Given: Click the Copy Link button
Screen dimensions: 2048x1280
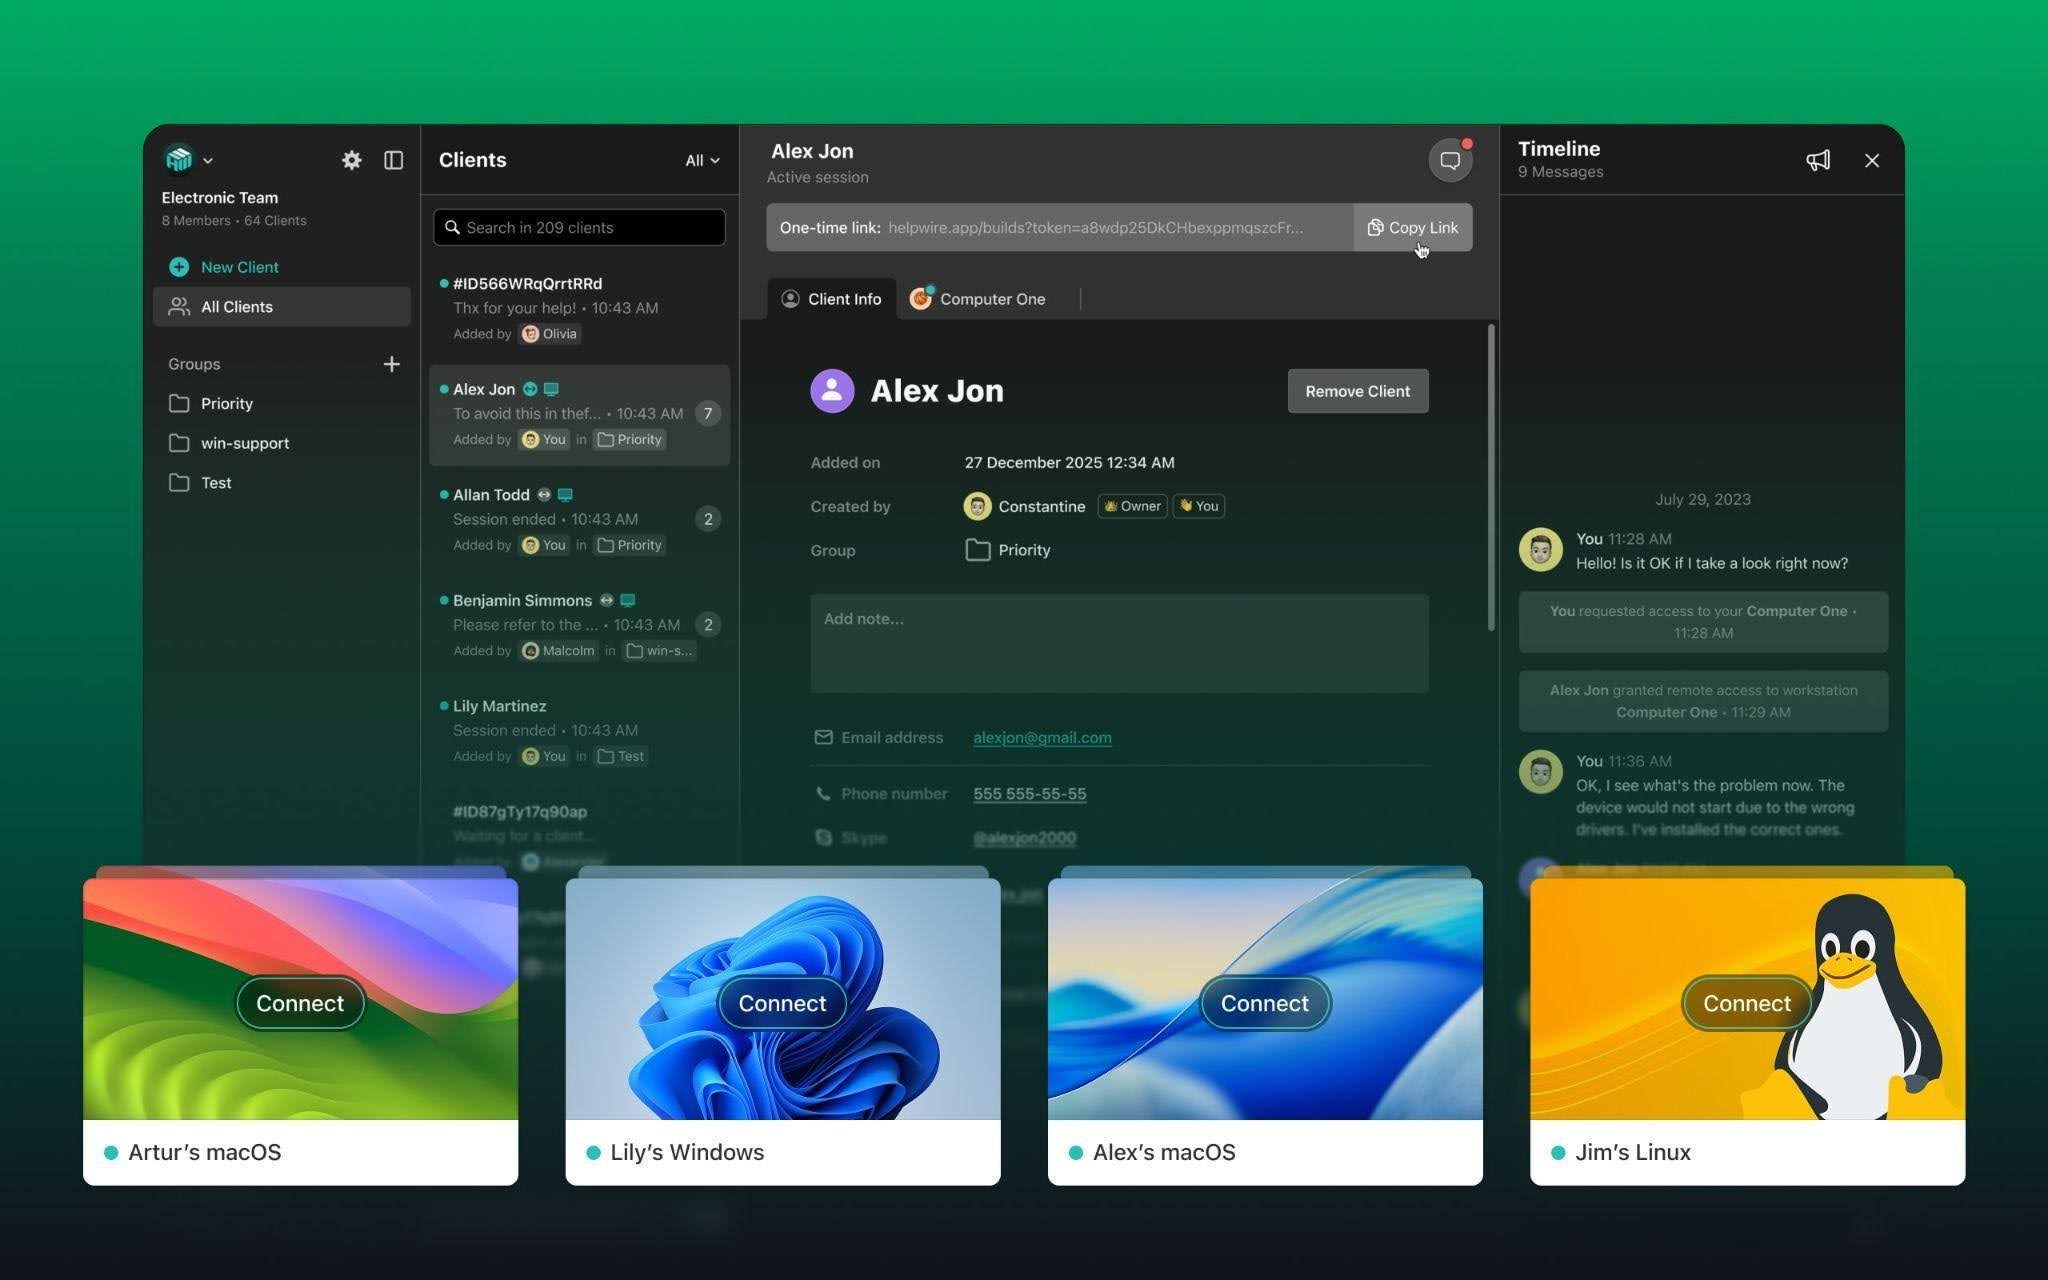Looking at the screenshot, I should tap(1412, 227).
